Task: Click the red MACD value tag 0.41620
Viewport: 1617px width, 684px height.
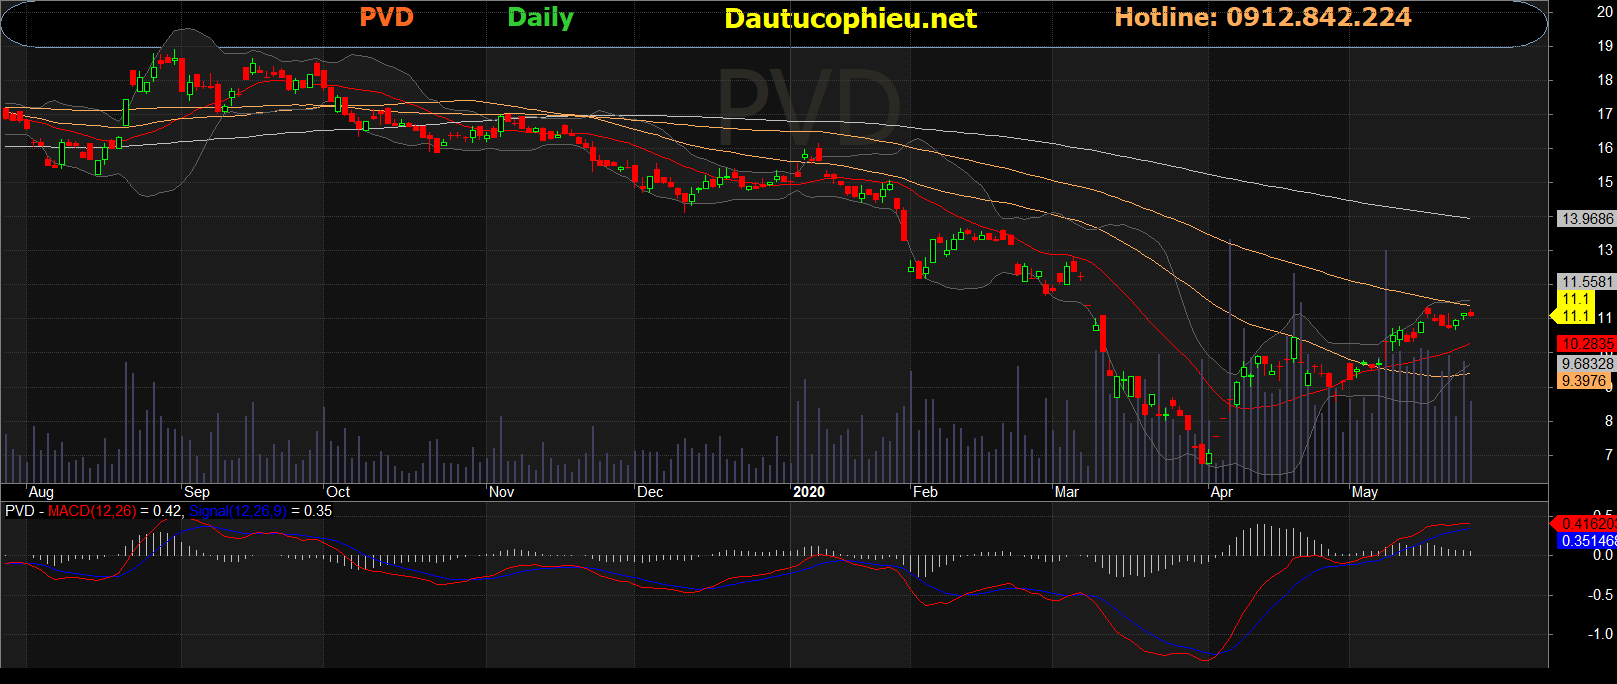Action: pos(1586,523)
